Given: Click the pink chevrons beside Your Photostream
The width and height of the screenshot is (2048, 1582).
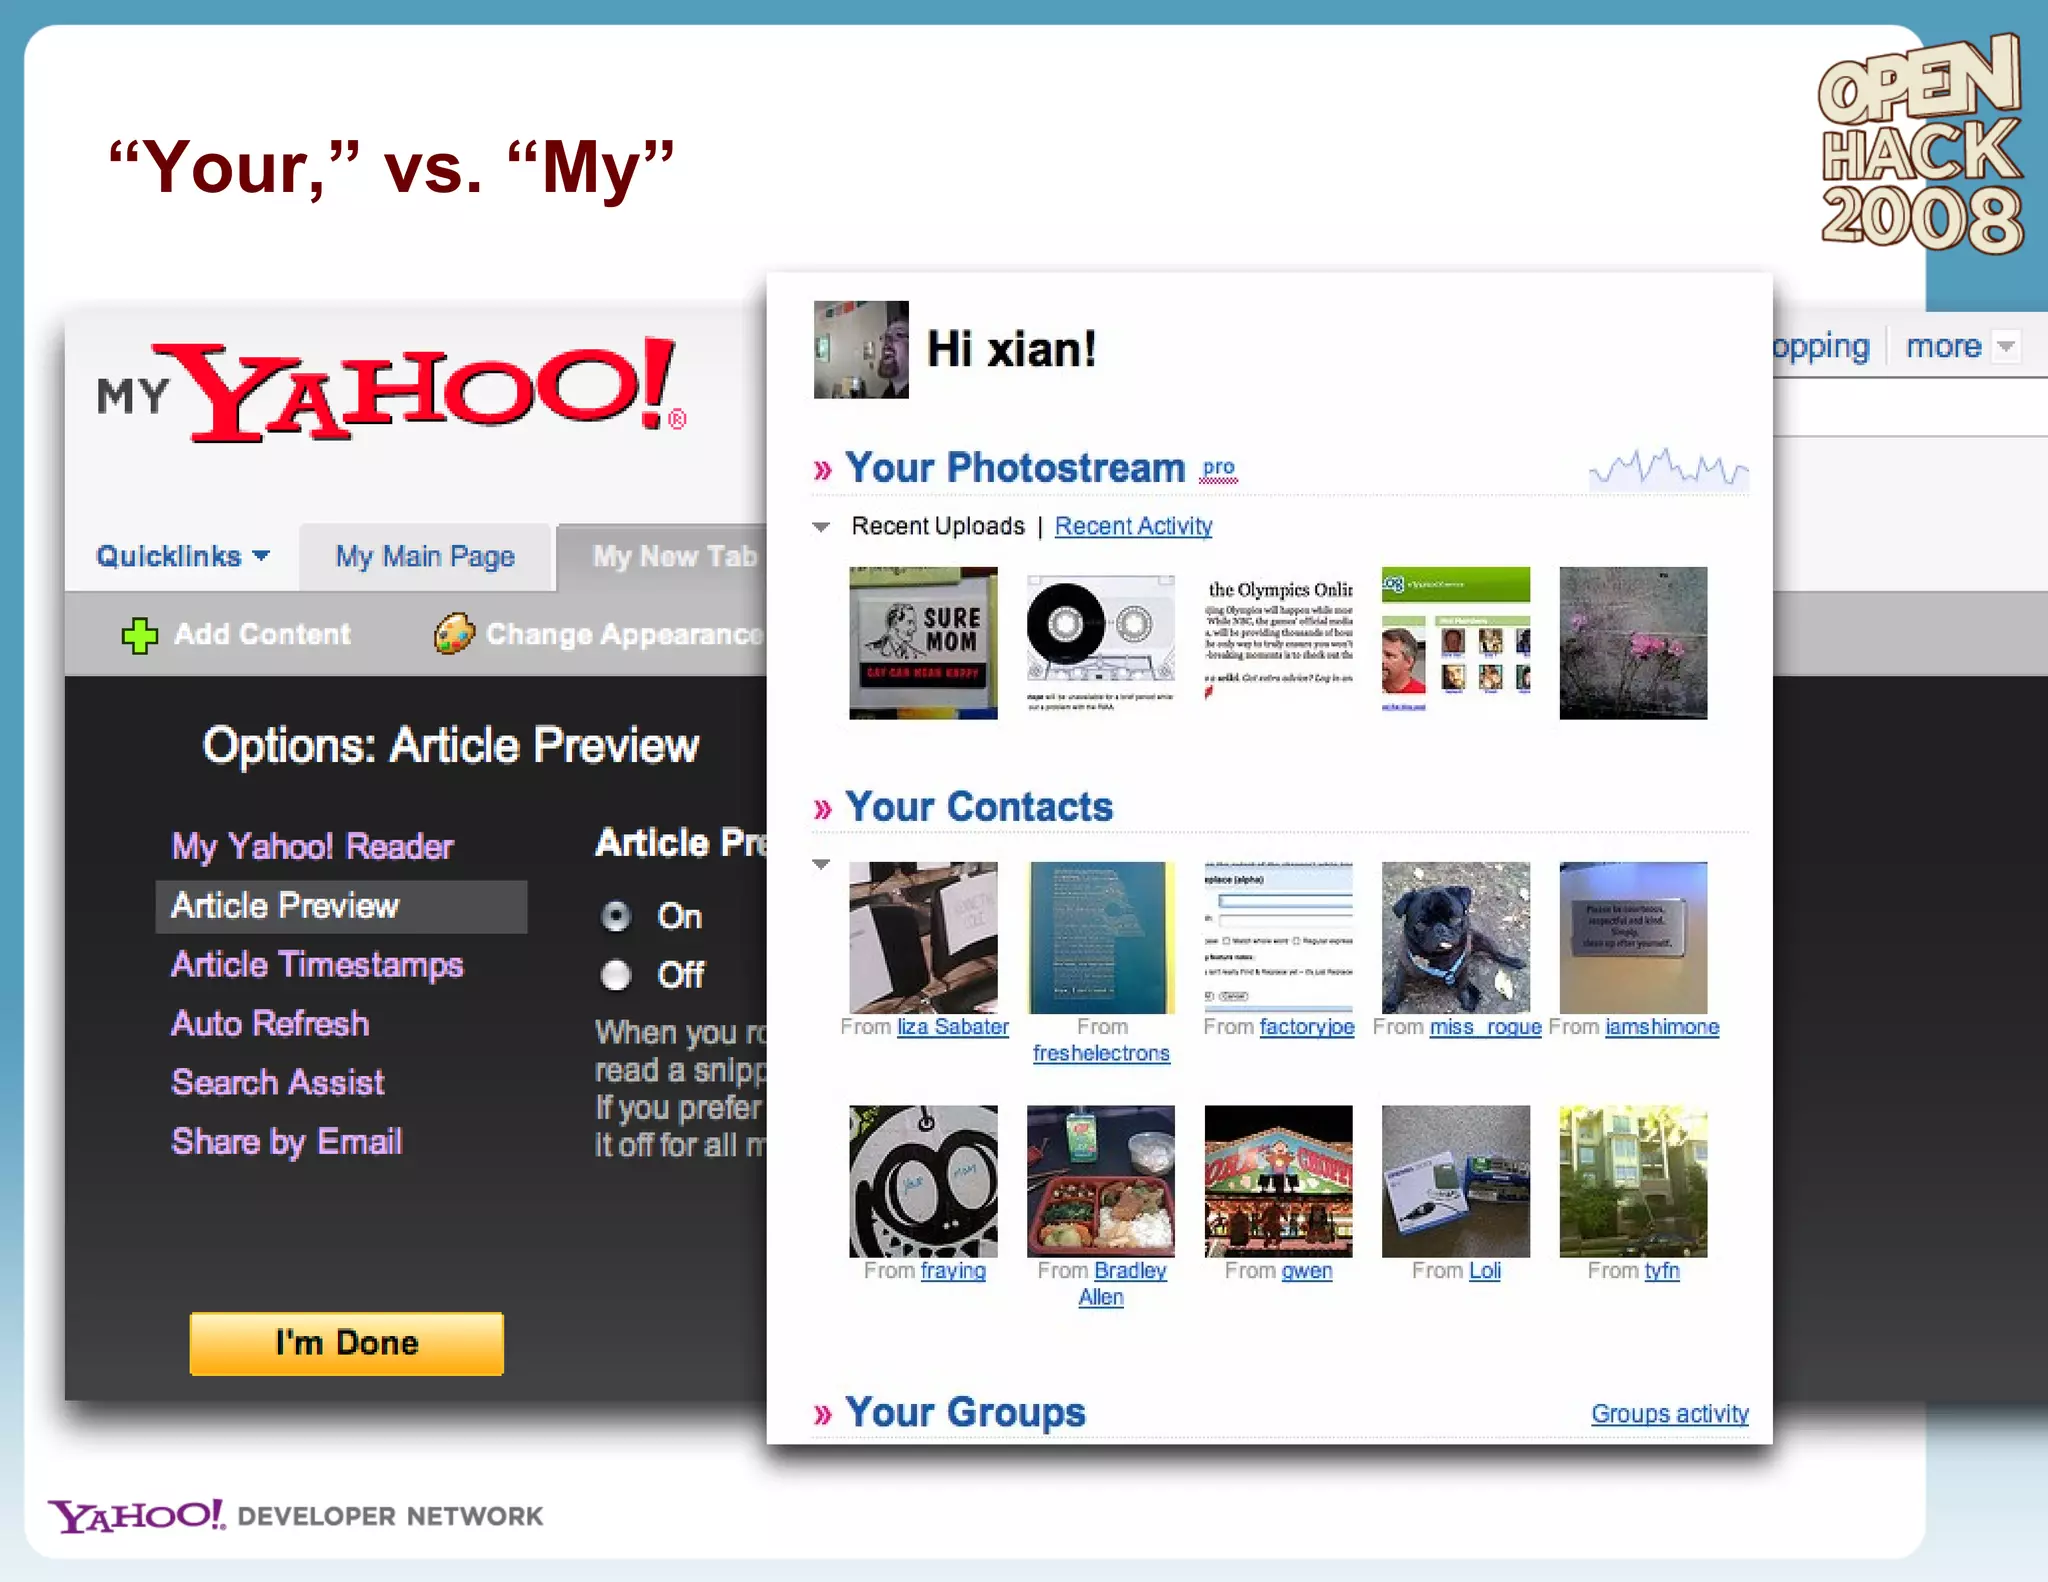Looking at the screenshot, I should point(823,470).
